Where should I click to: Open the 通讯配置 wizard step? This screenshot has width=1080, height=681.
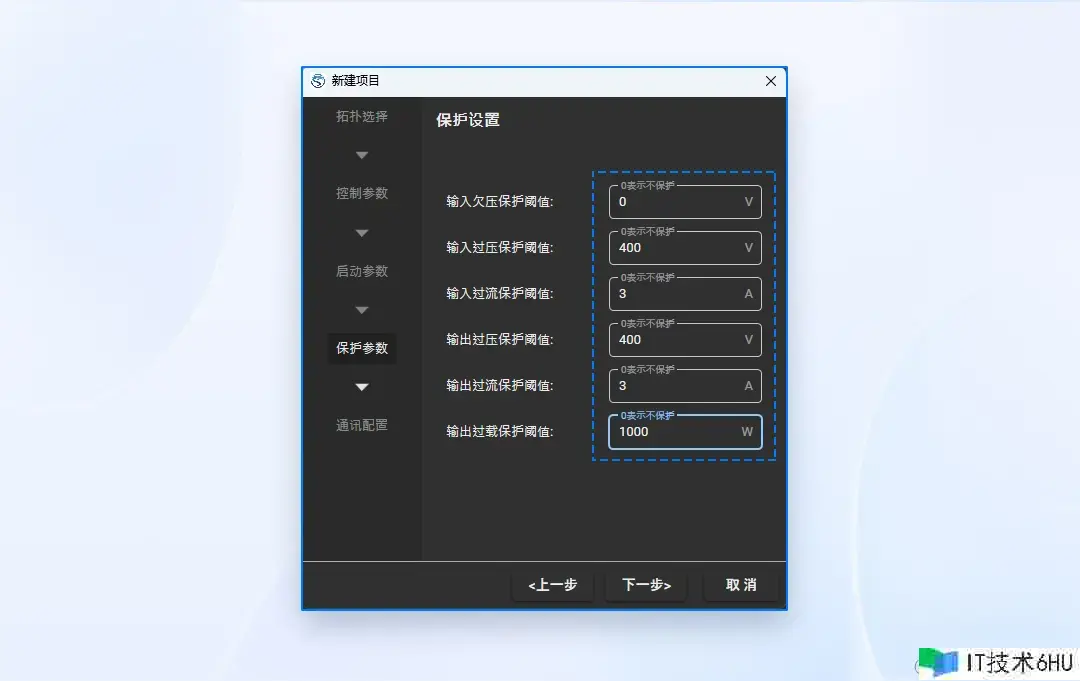[x=361, y=425]
